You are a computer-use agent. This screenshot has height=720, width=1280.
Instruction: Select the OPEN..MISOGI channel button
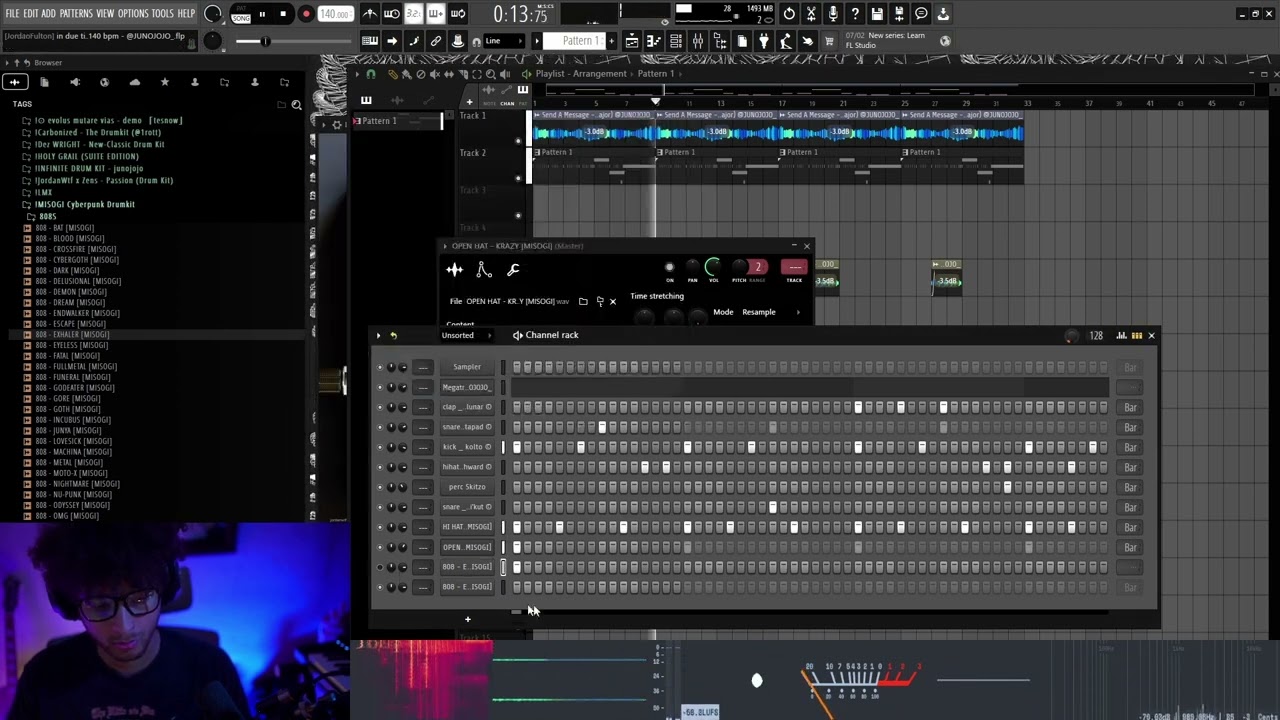(467, 547)
